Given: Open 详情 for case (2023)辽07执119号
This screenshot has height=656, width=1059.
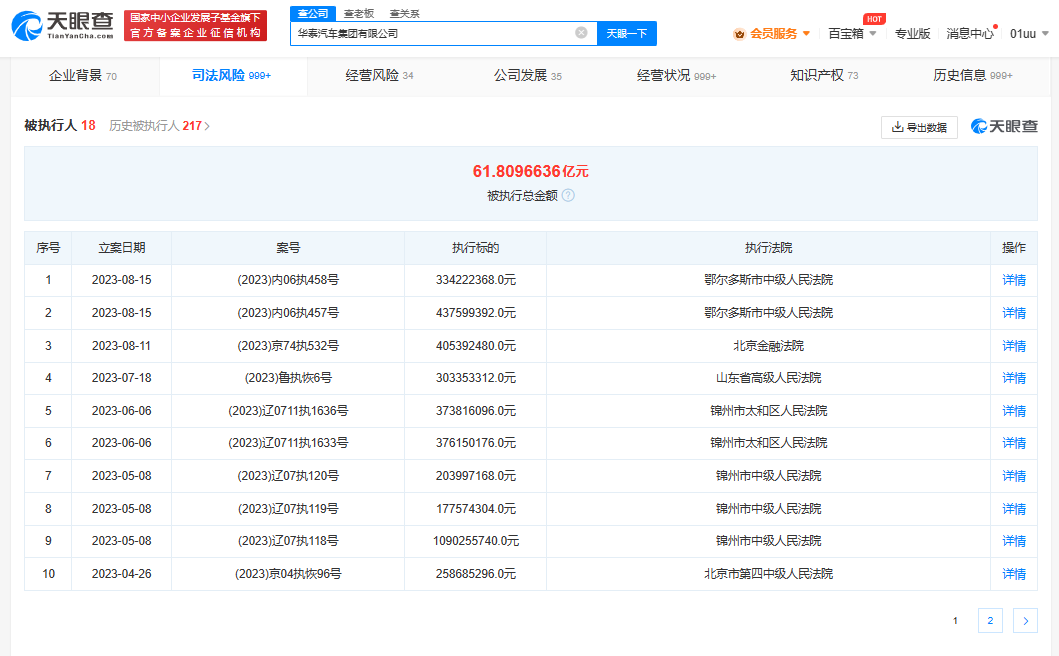Looking at the screenshot, I should (1014, 509).
